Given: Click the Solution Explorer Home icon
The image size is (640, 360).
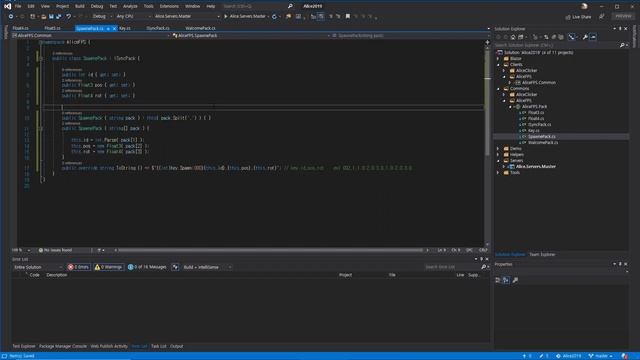Looking at the screenshot, I should 513,37.
